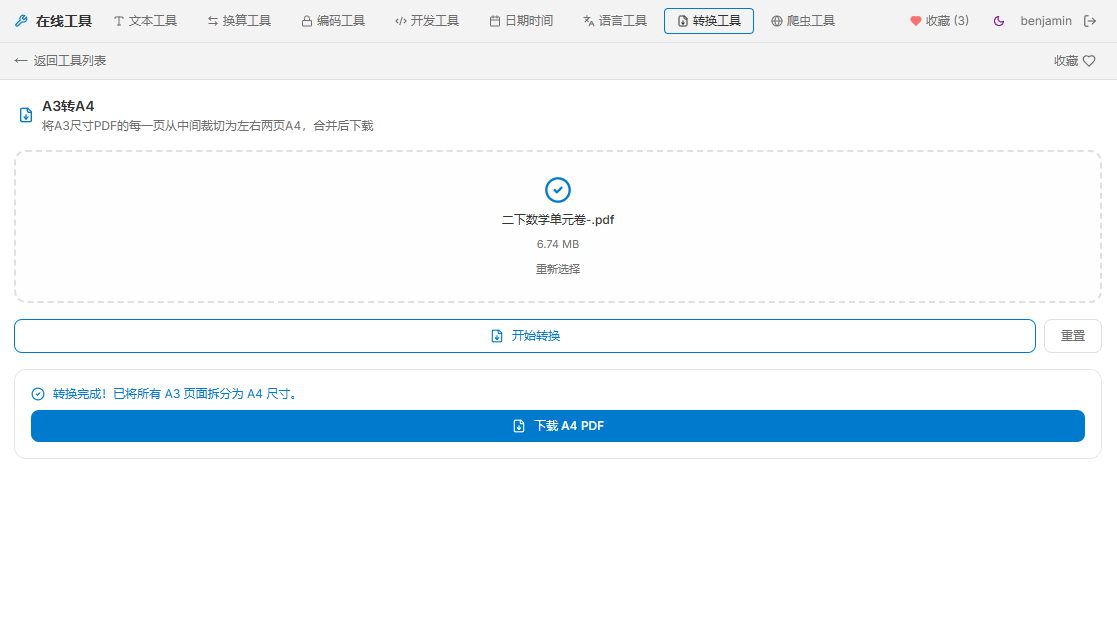
Task: Switch to the 语言工具 tab
Action: coord(615,21)
